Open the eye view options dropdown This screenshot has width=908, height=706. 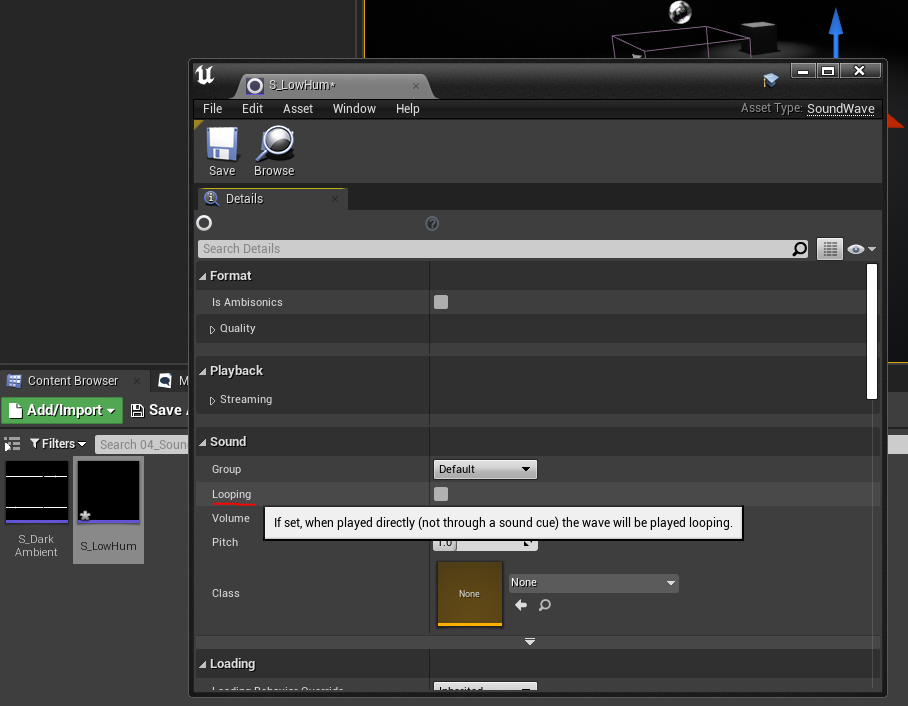point(861,249)
